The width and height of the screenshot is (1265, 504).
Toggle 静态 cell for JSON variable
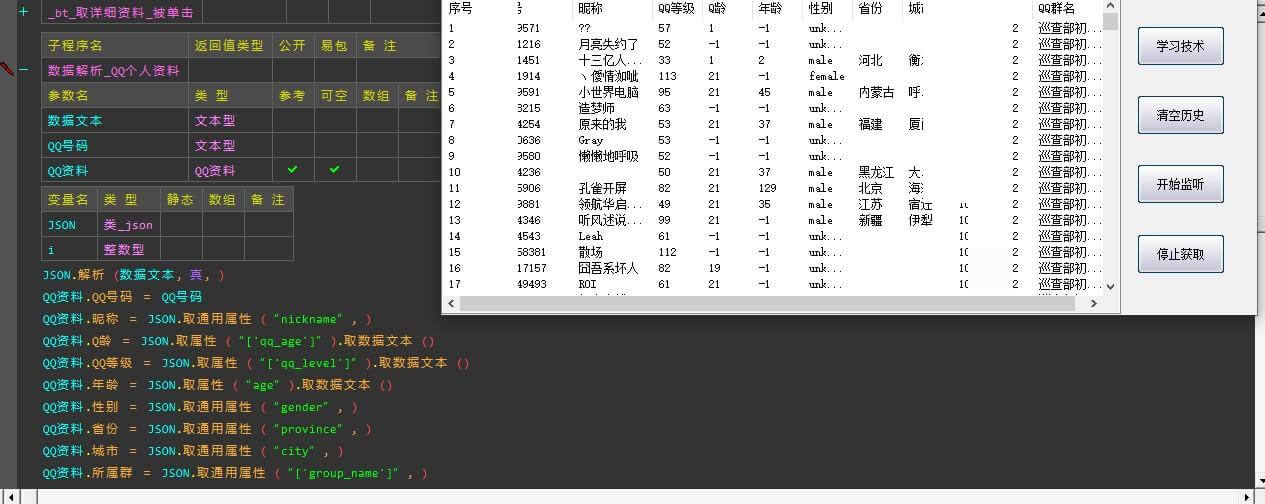(181, 225)
